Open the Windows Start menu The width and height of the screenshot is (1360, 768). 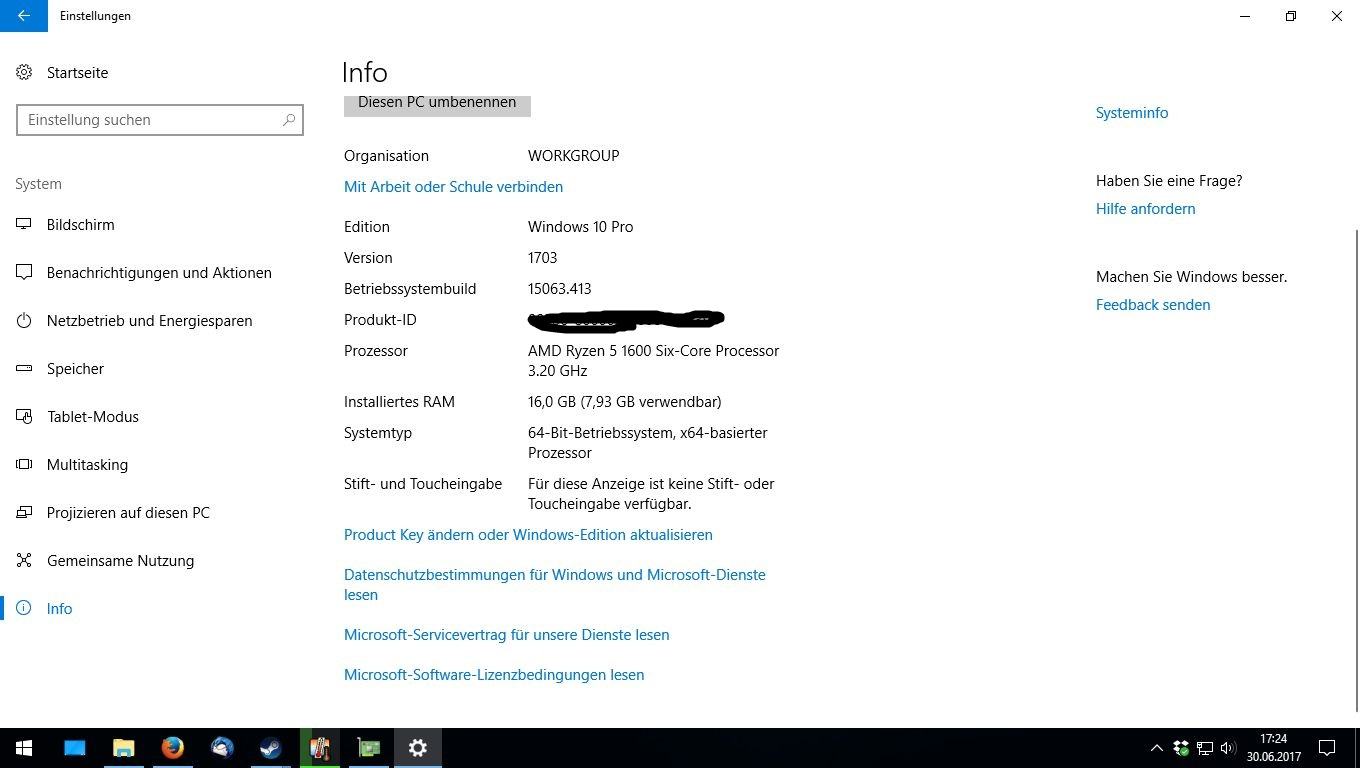click(24, 748)
